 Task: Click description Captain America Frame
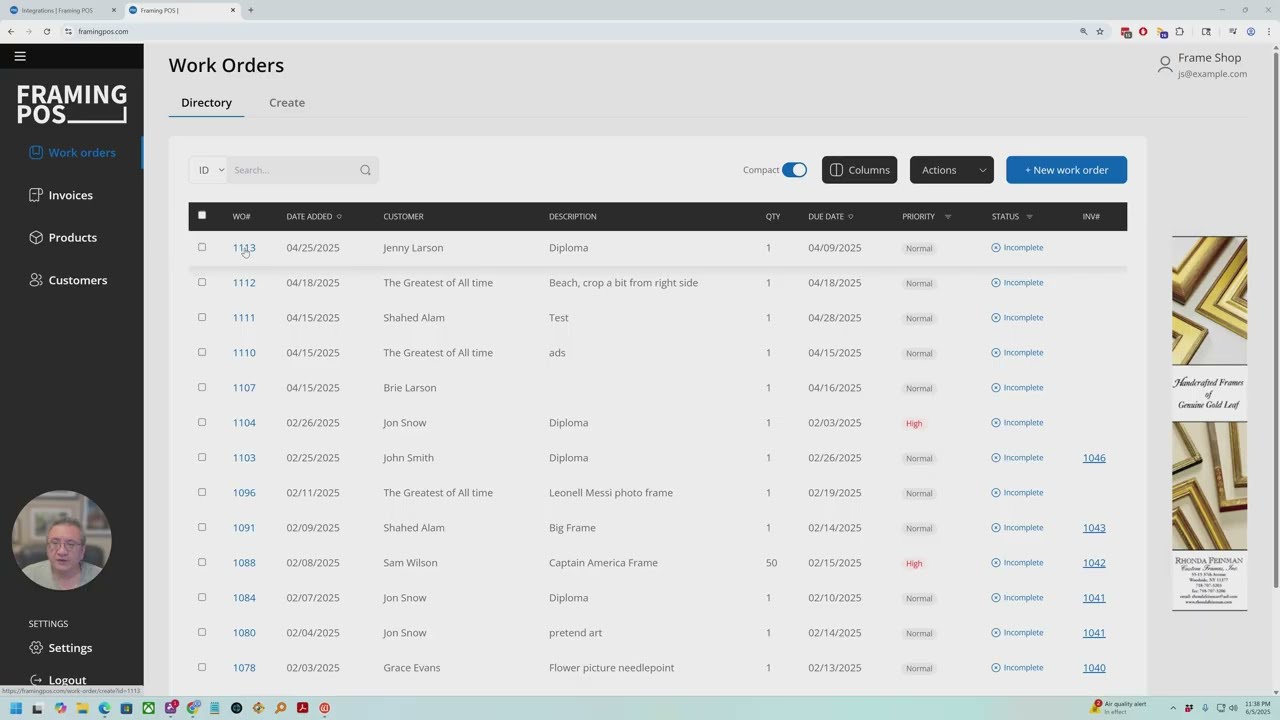tap(603, 563)
